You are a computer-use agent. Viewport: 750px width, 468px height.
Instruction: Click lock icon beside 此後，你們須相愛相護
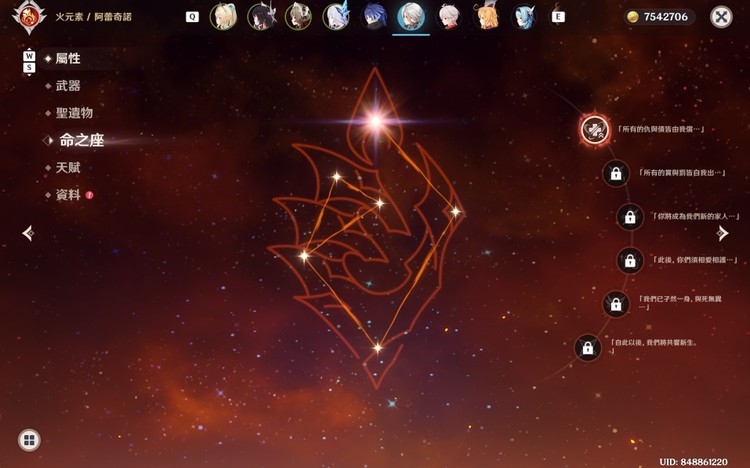click(x=630, y=261)
